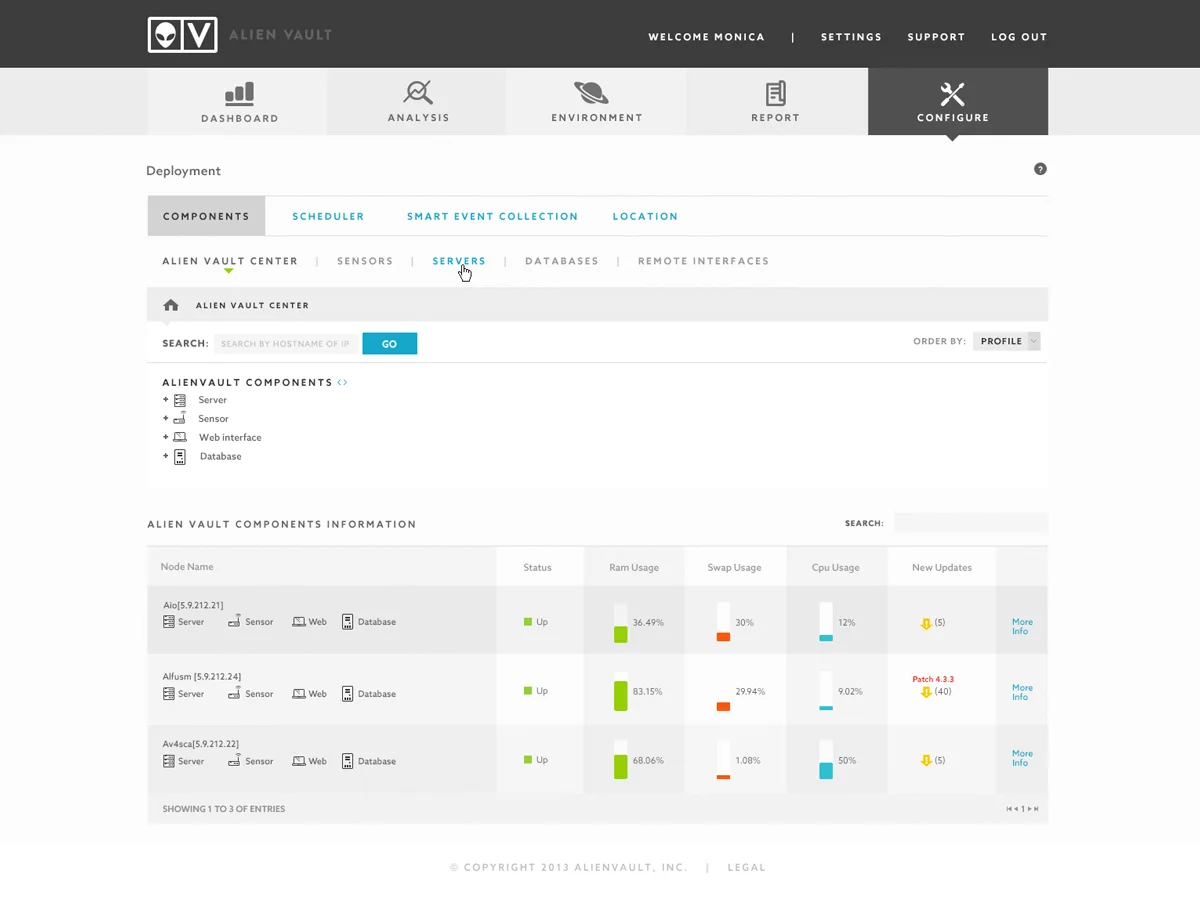Click the Server icon in the Aio row

tap(169, 622)
